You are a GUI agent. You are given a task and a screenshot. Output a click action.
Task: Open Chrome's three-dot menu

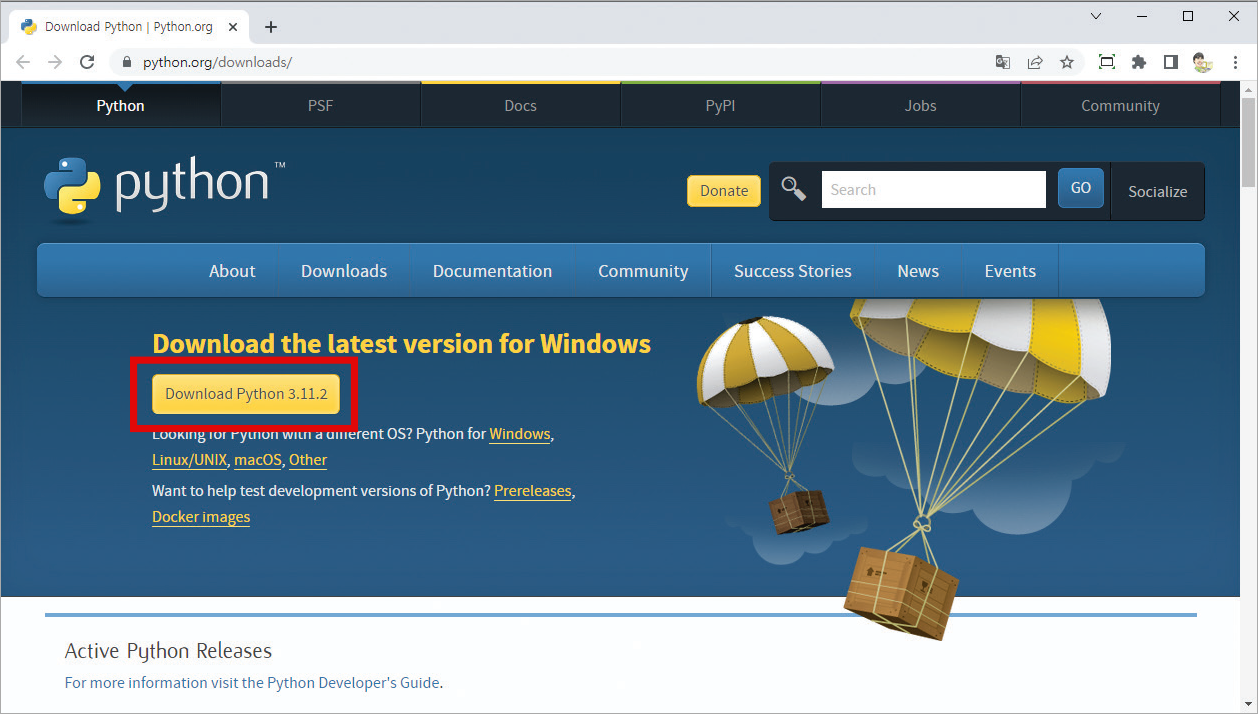[x=1236, y=62]
